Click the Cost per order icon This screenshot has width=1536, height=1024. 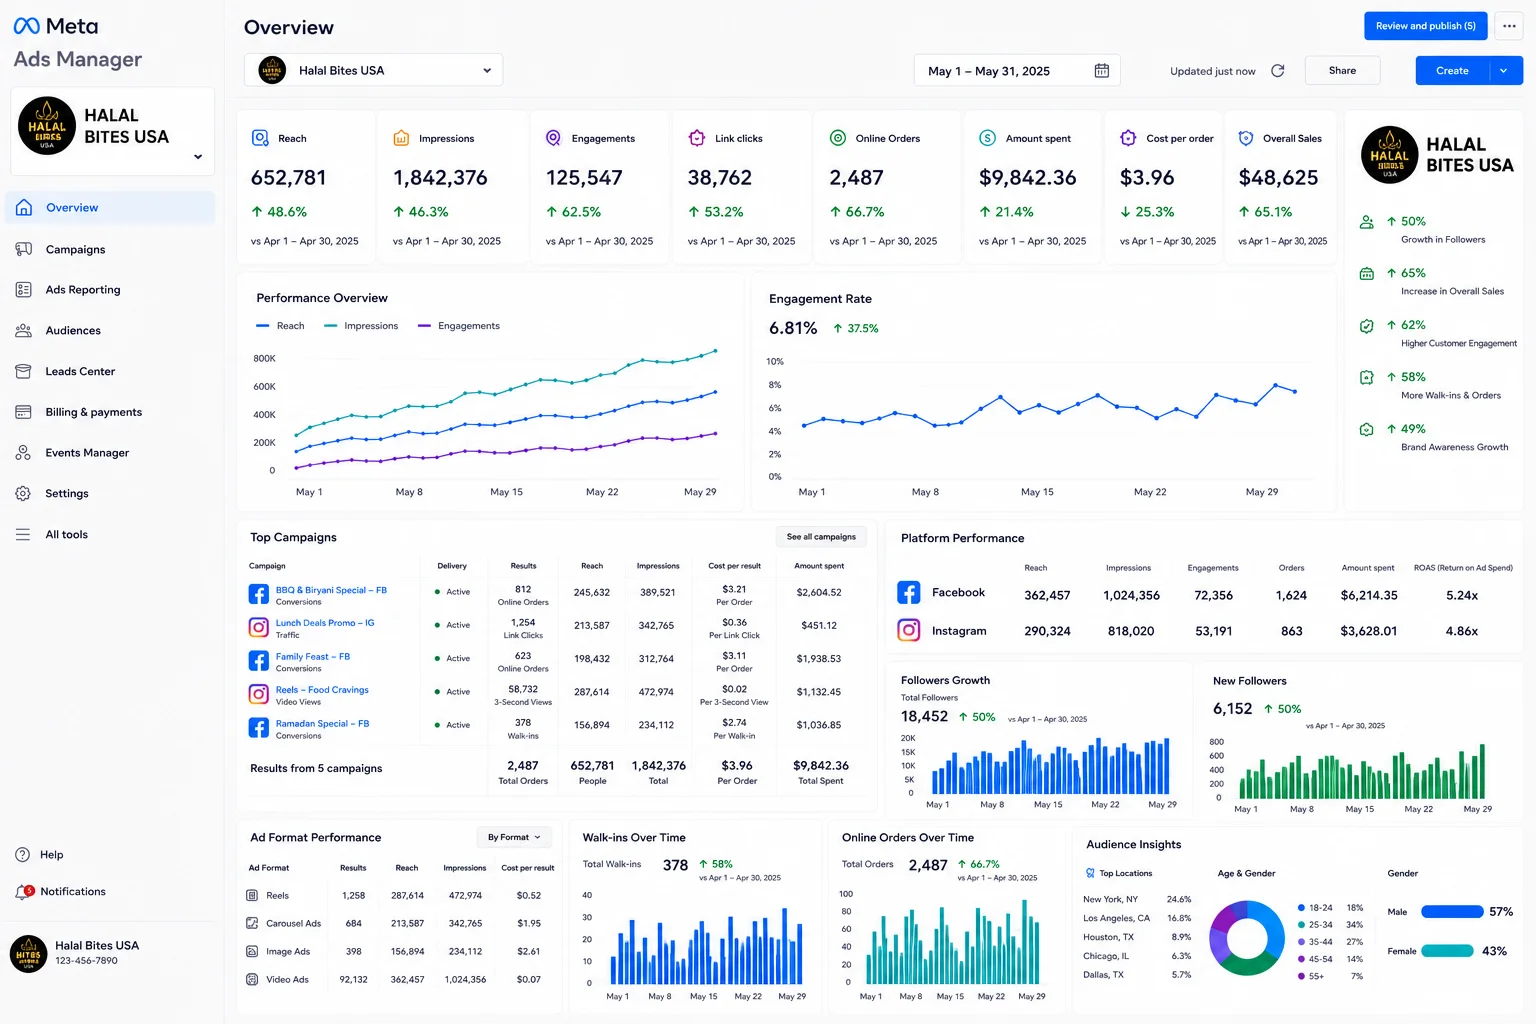pyautogui.click(x=1129, y=138)
